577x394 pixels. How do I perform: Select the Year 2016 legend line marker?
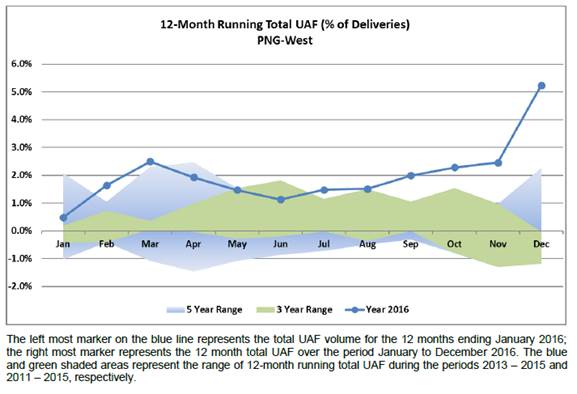355,310
